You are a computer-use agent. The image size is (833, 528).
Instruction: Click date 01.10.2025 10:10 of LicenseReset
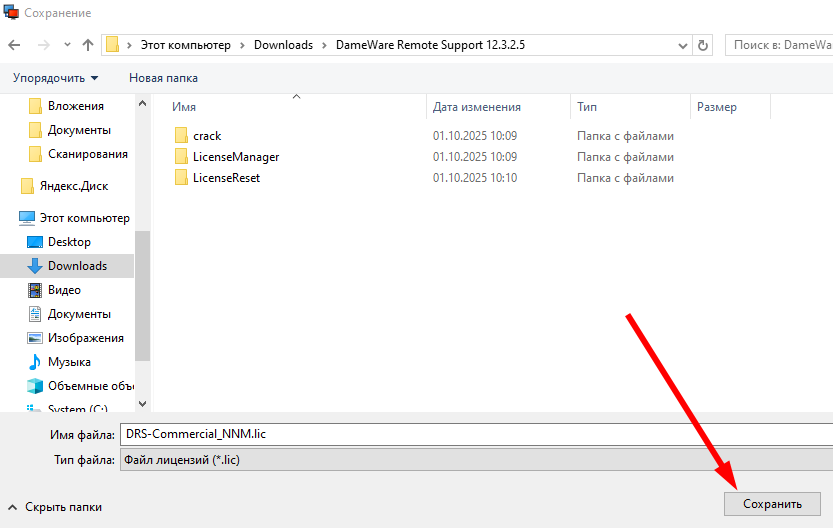point(475,178)
